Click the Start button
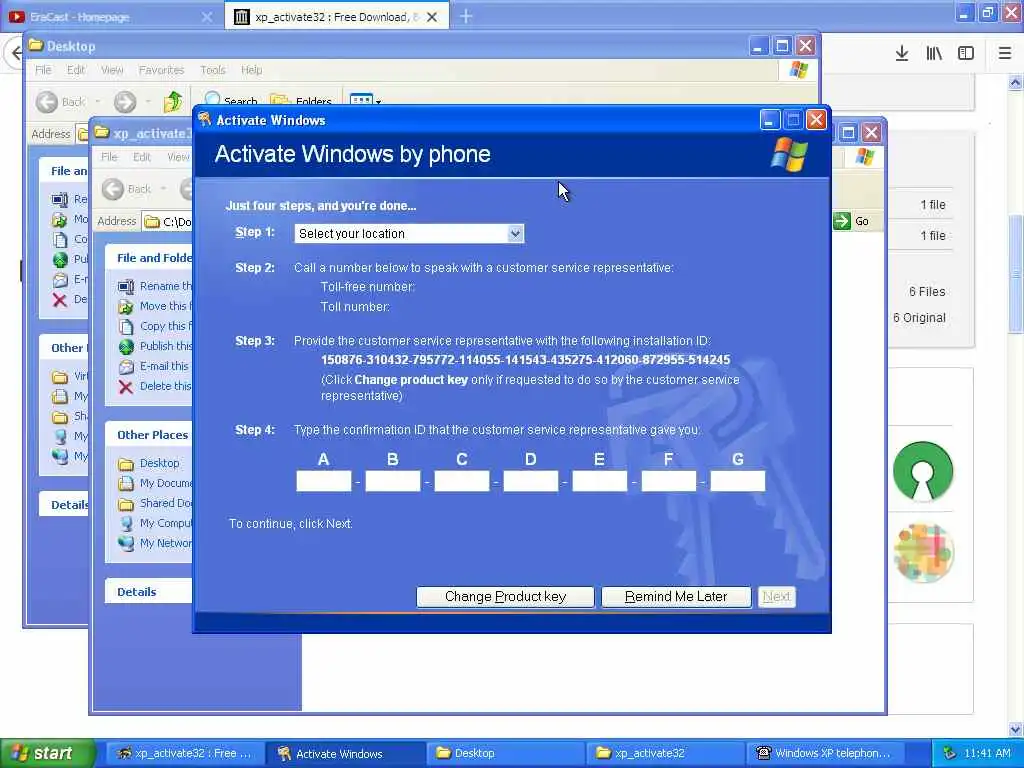Viewport: 1024px width, 768px height. tap(48, 753)
